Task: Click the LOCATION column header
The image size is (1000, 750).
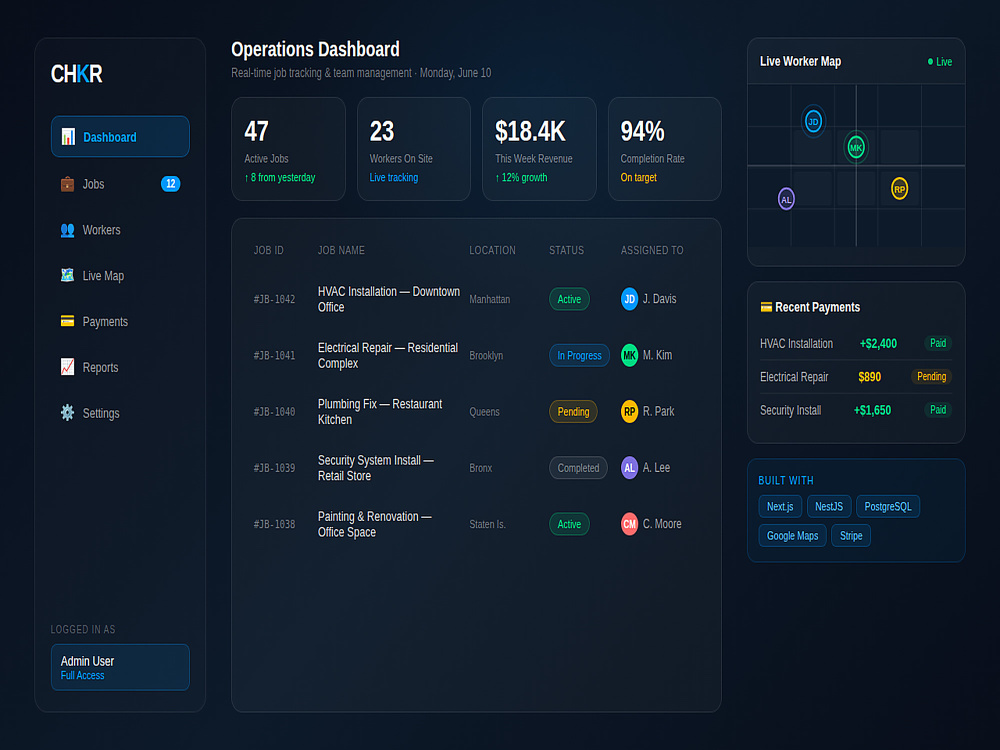Action: (x=492, y=250)
